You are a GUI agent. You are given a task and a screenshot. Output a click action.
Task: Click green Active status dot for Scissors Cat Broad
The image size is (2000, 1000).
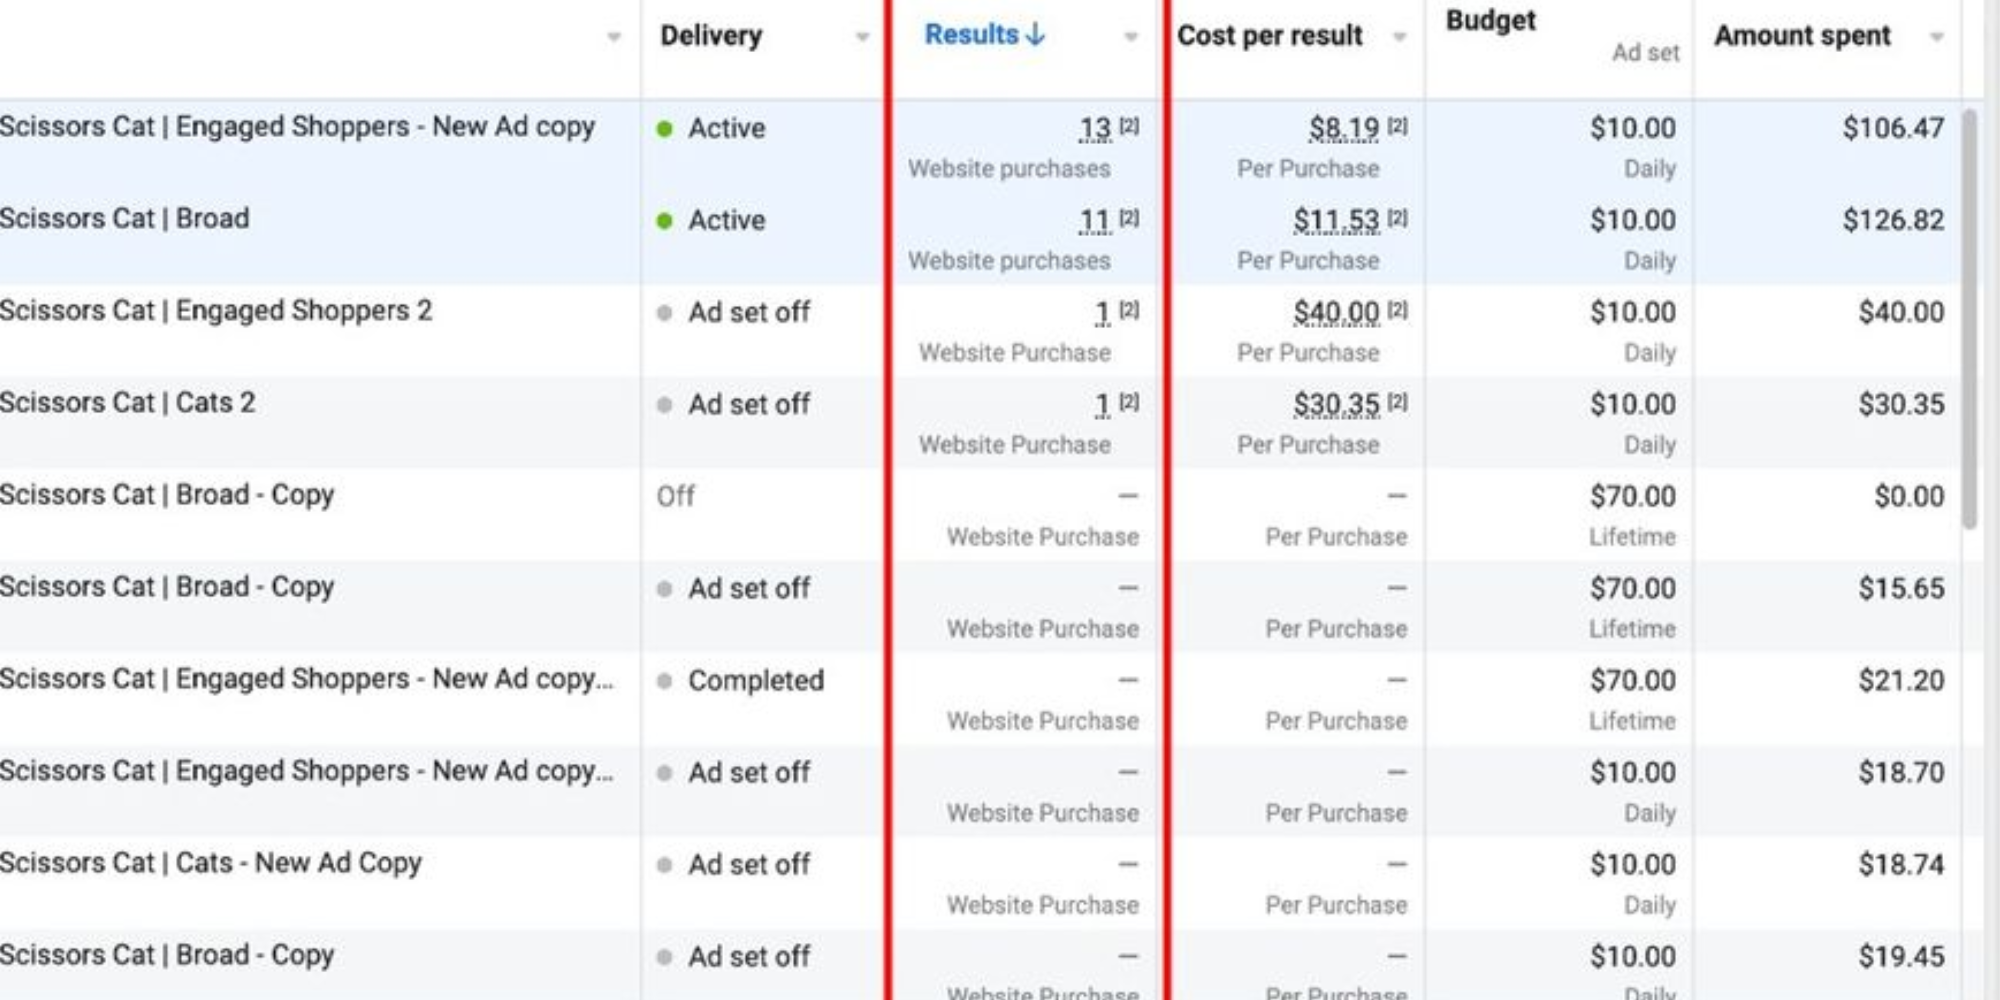(664, 221)
